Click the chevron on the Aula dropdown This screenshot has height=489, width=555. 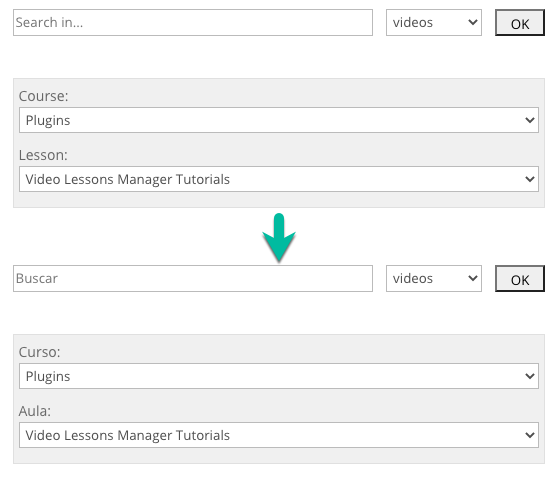[530, 435]
